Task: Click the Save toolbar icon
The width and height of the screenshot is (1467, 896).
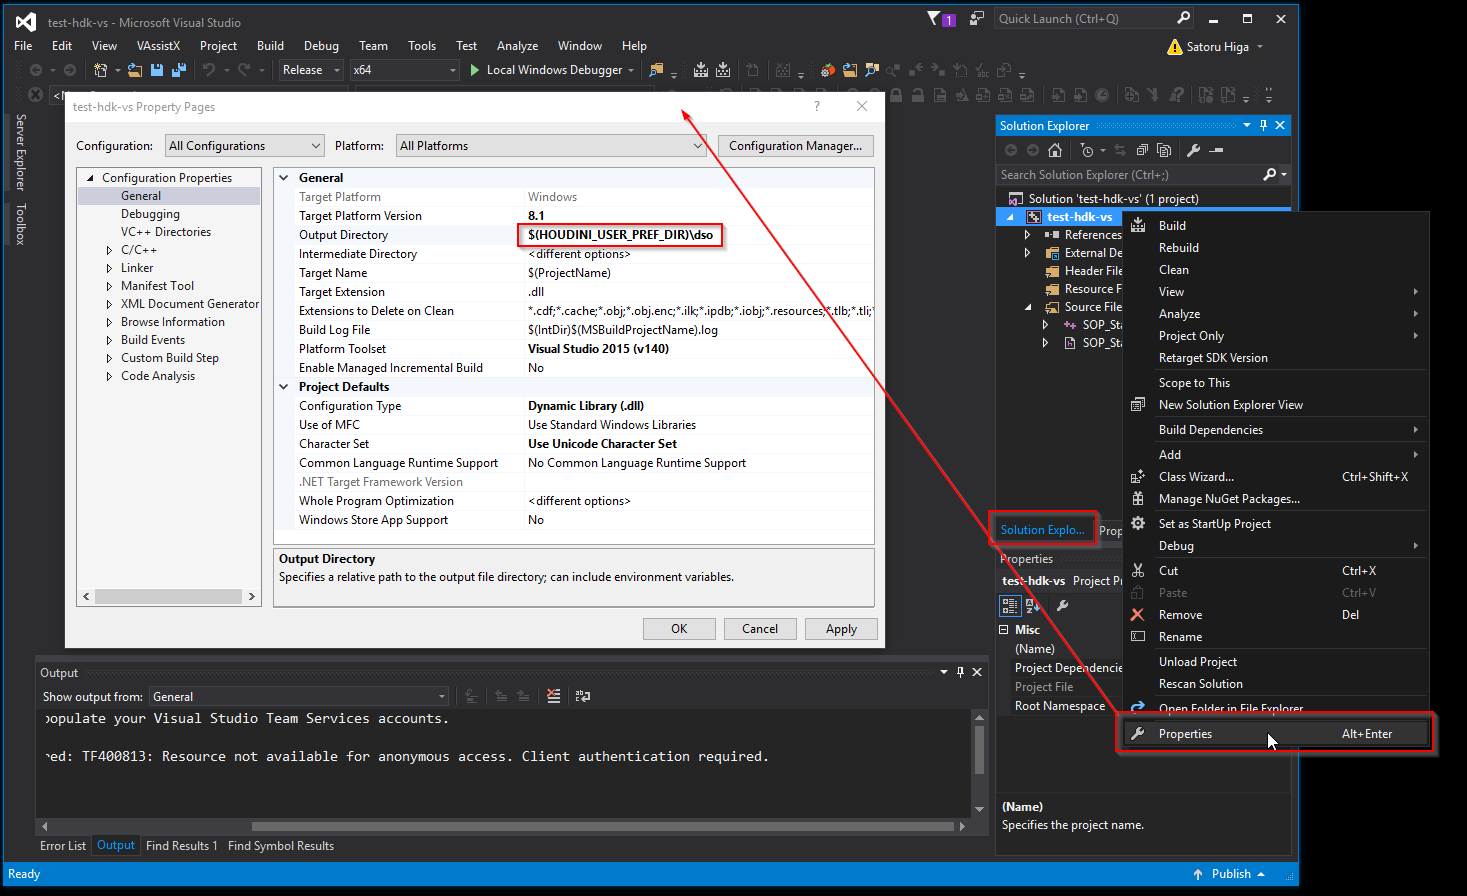Action: click(157, 70)
